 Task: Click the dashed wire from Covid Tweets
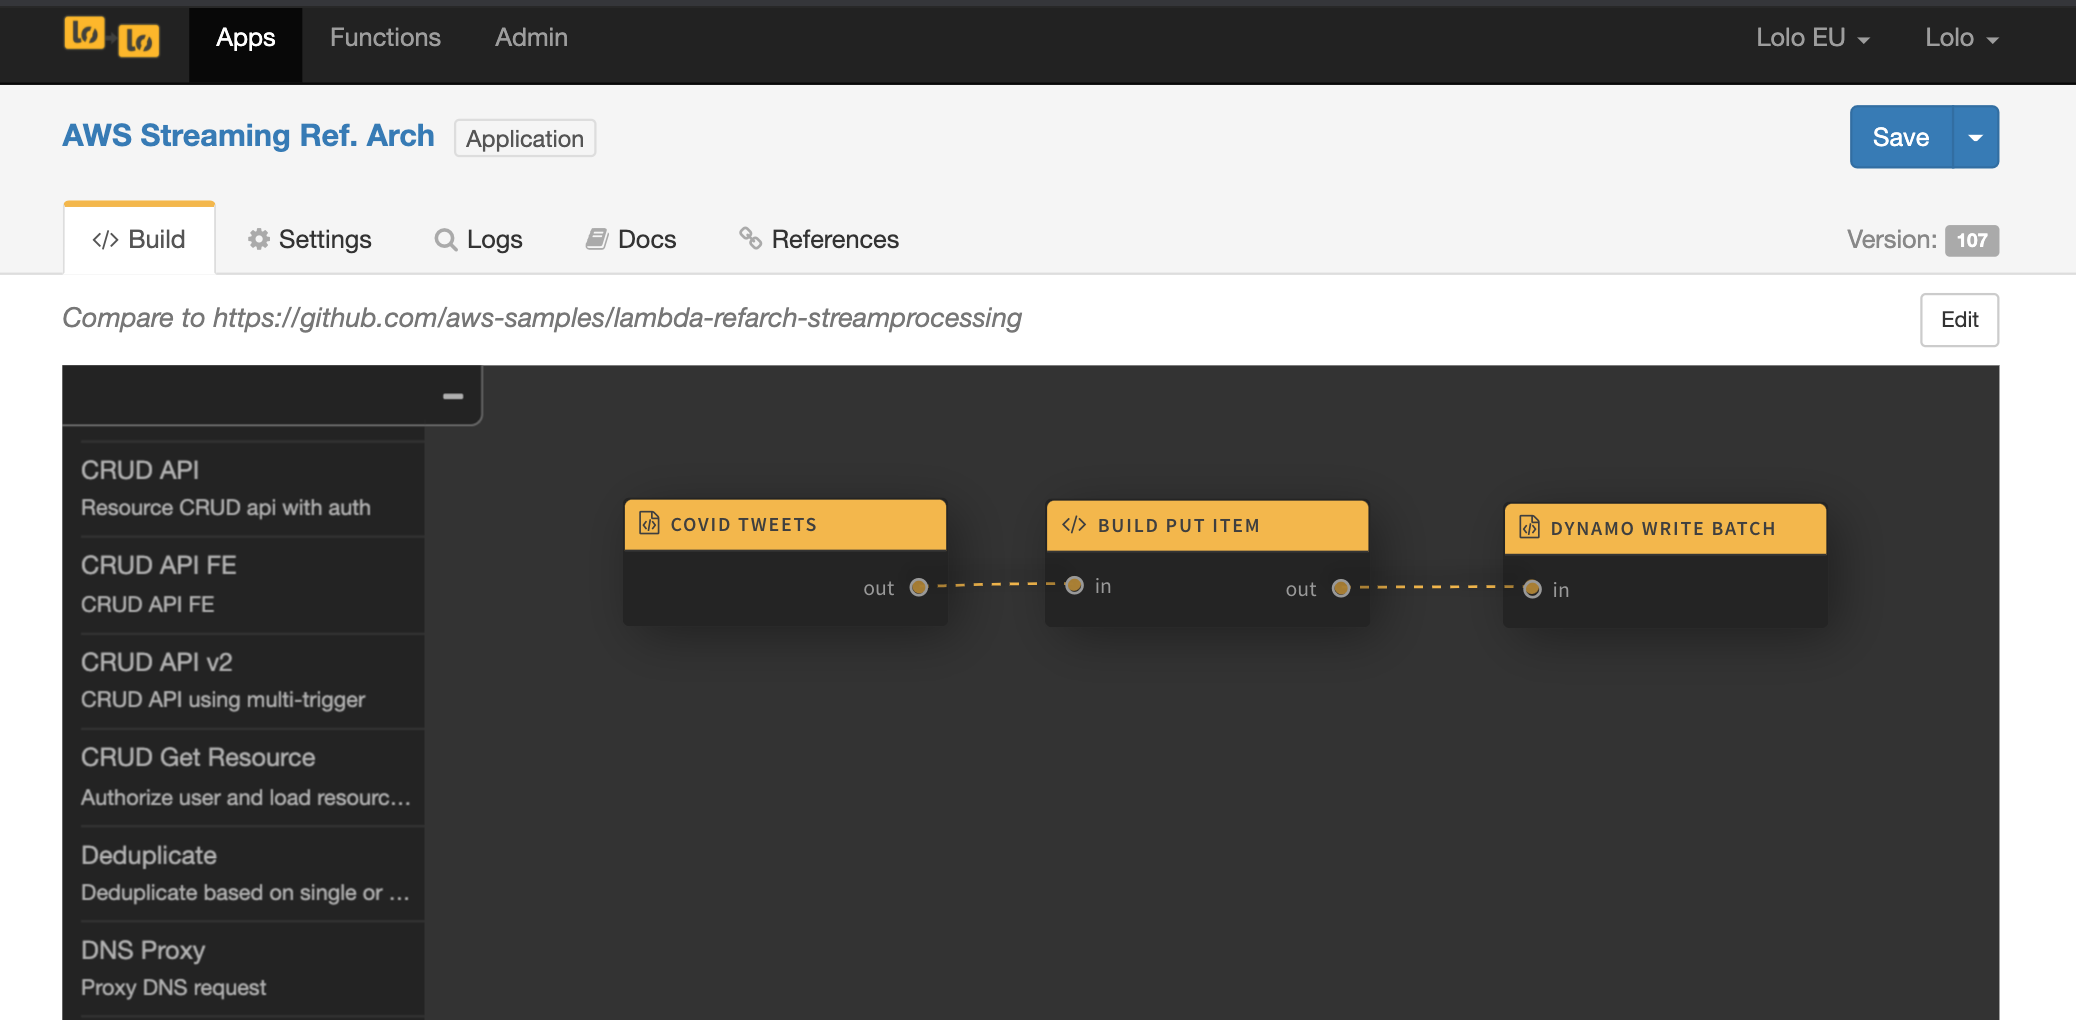pos(996,585)
